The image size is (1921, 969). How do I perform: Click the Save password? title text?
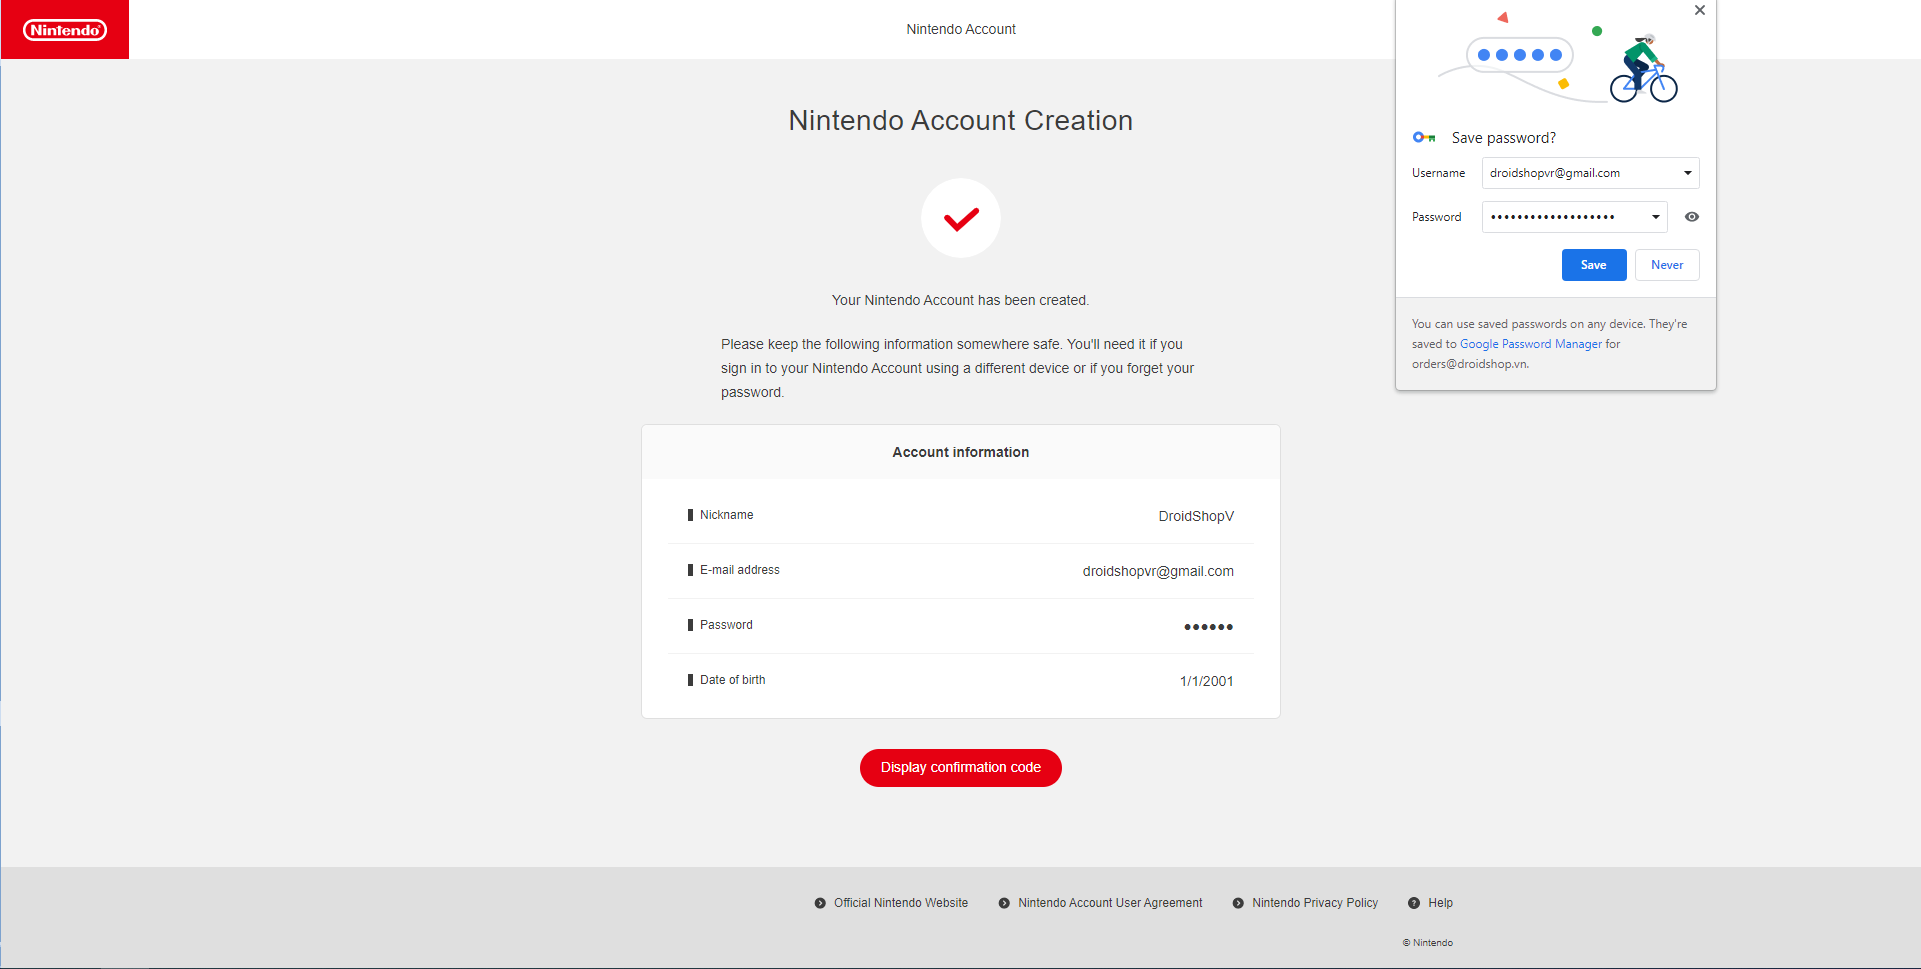1504,138
